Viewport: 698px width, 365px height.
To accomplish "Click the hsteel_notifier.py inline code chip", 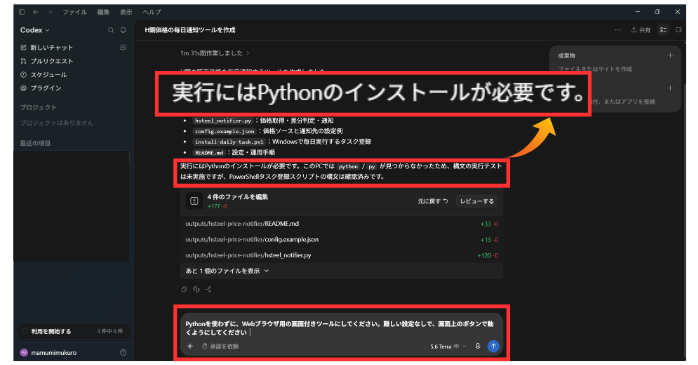I will coord(223,121).
